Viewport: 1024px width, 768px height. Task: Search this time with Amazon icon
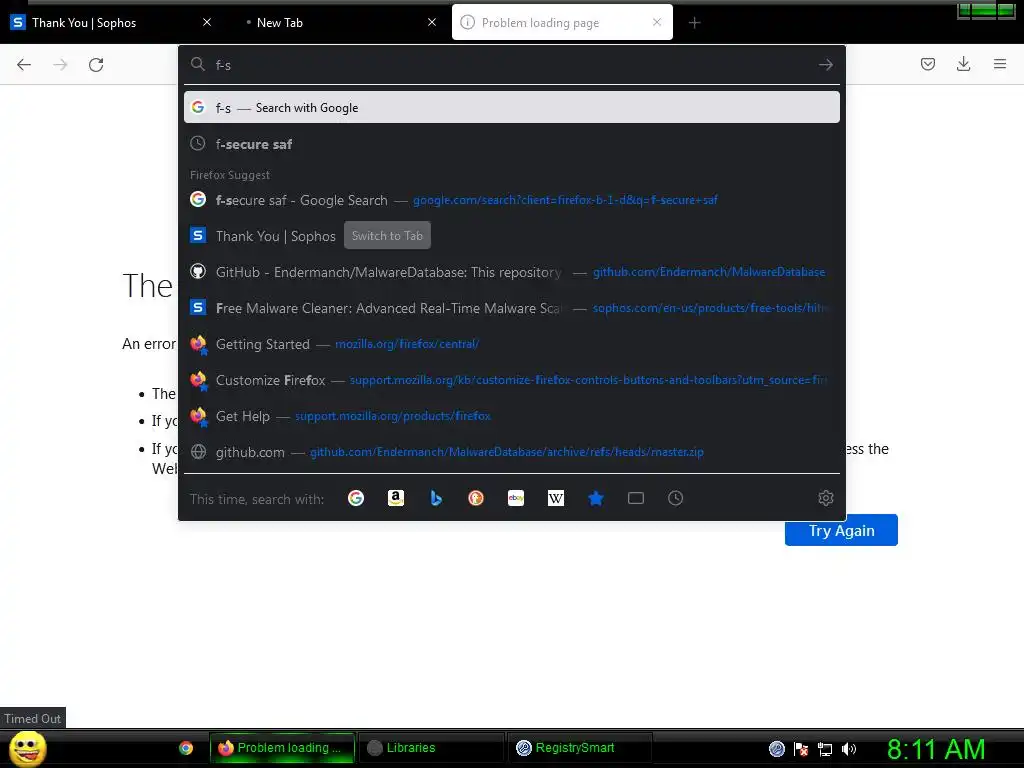396,498
